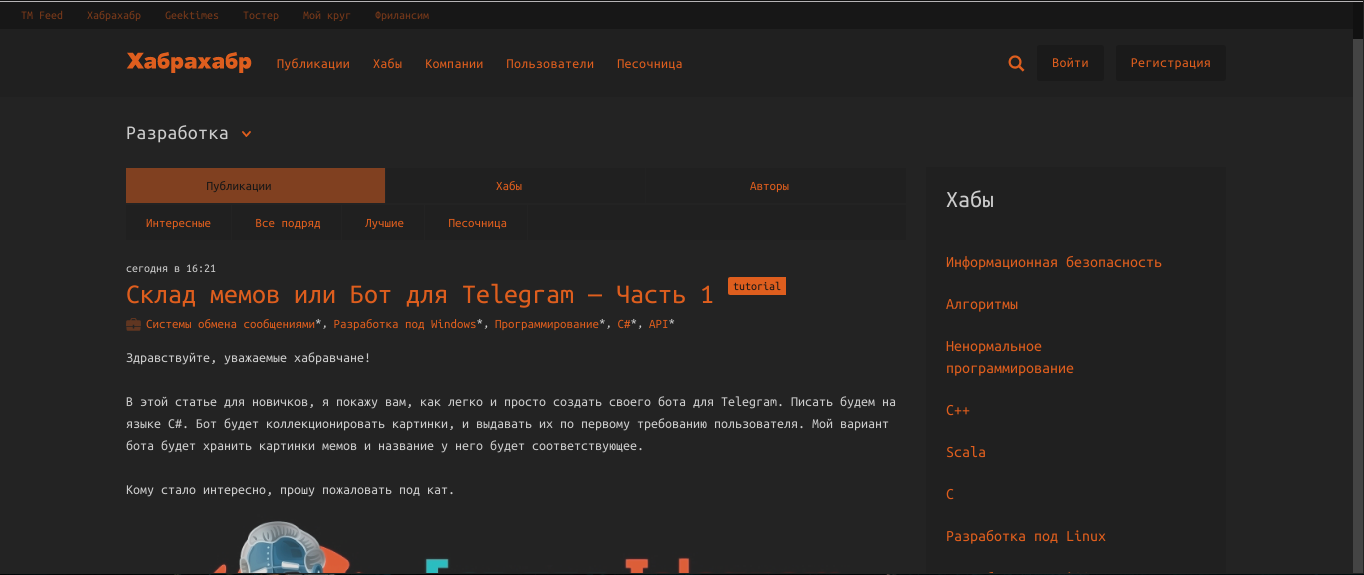Click the сегодня в 16:21 timestamp
This screenshot has height=575, width=1364.
coord(171,268)
